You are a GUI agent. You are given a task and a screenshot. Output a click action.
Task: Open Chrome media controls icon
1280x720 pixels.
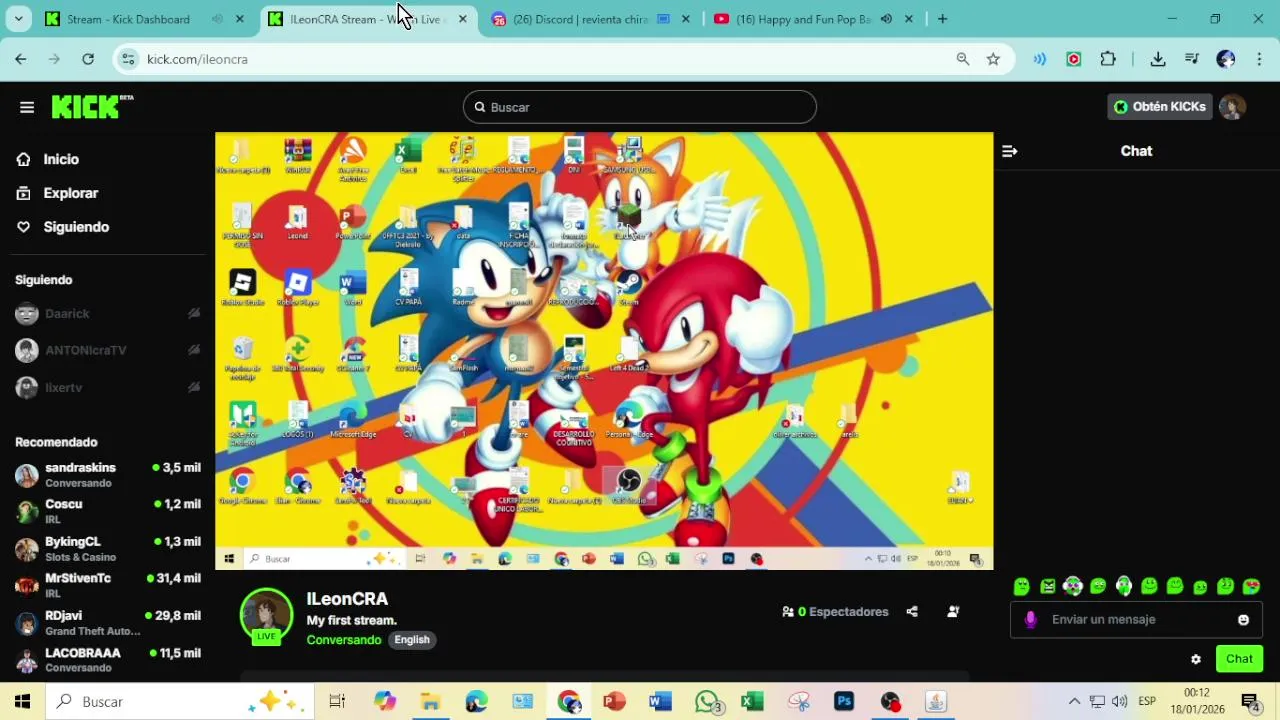[1191, 59]
